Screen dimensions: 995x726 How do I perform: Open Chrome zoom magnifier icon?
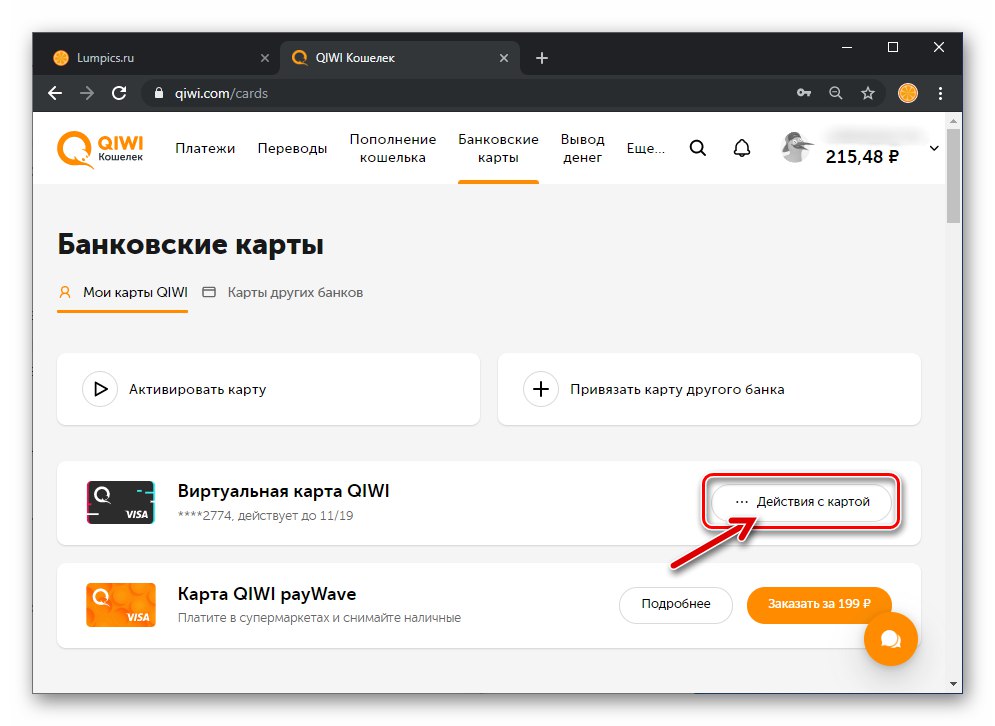(x=836, y=93)
